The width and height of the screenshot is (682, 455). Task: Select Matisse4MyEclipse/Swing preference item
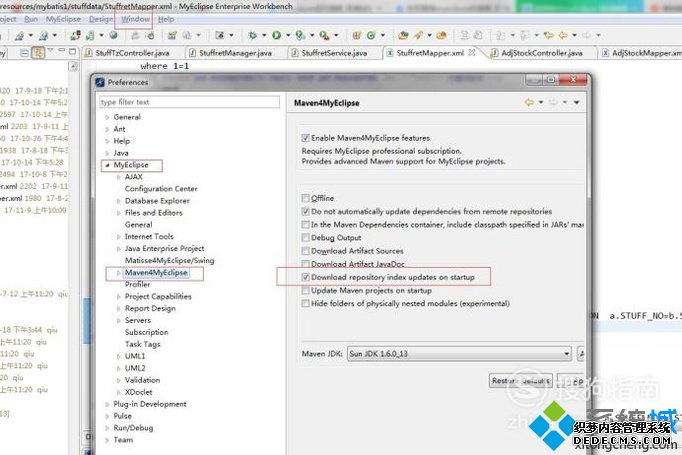(169, 261)
